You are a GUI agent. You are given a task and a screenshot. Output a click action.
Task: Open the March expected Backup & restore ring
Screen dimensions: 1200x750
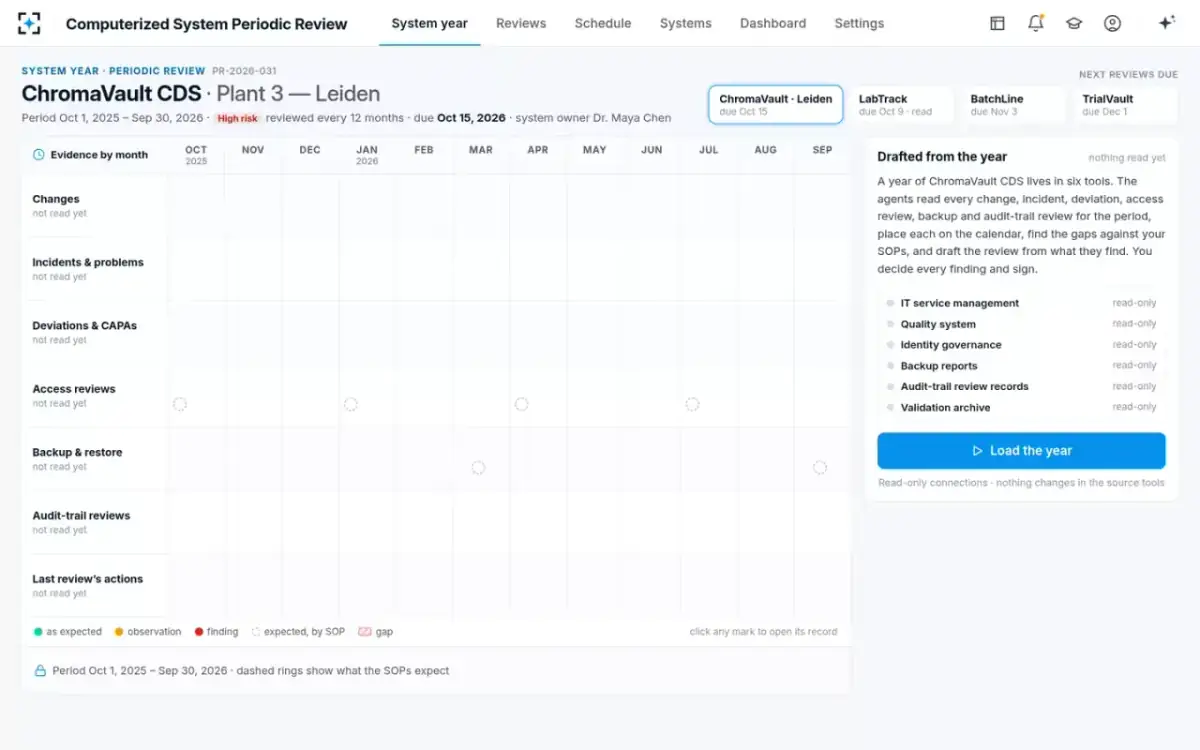pos(478,467)
